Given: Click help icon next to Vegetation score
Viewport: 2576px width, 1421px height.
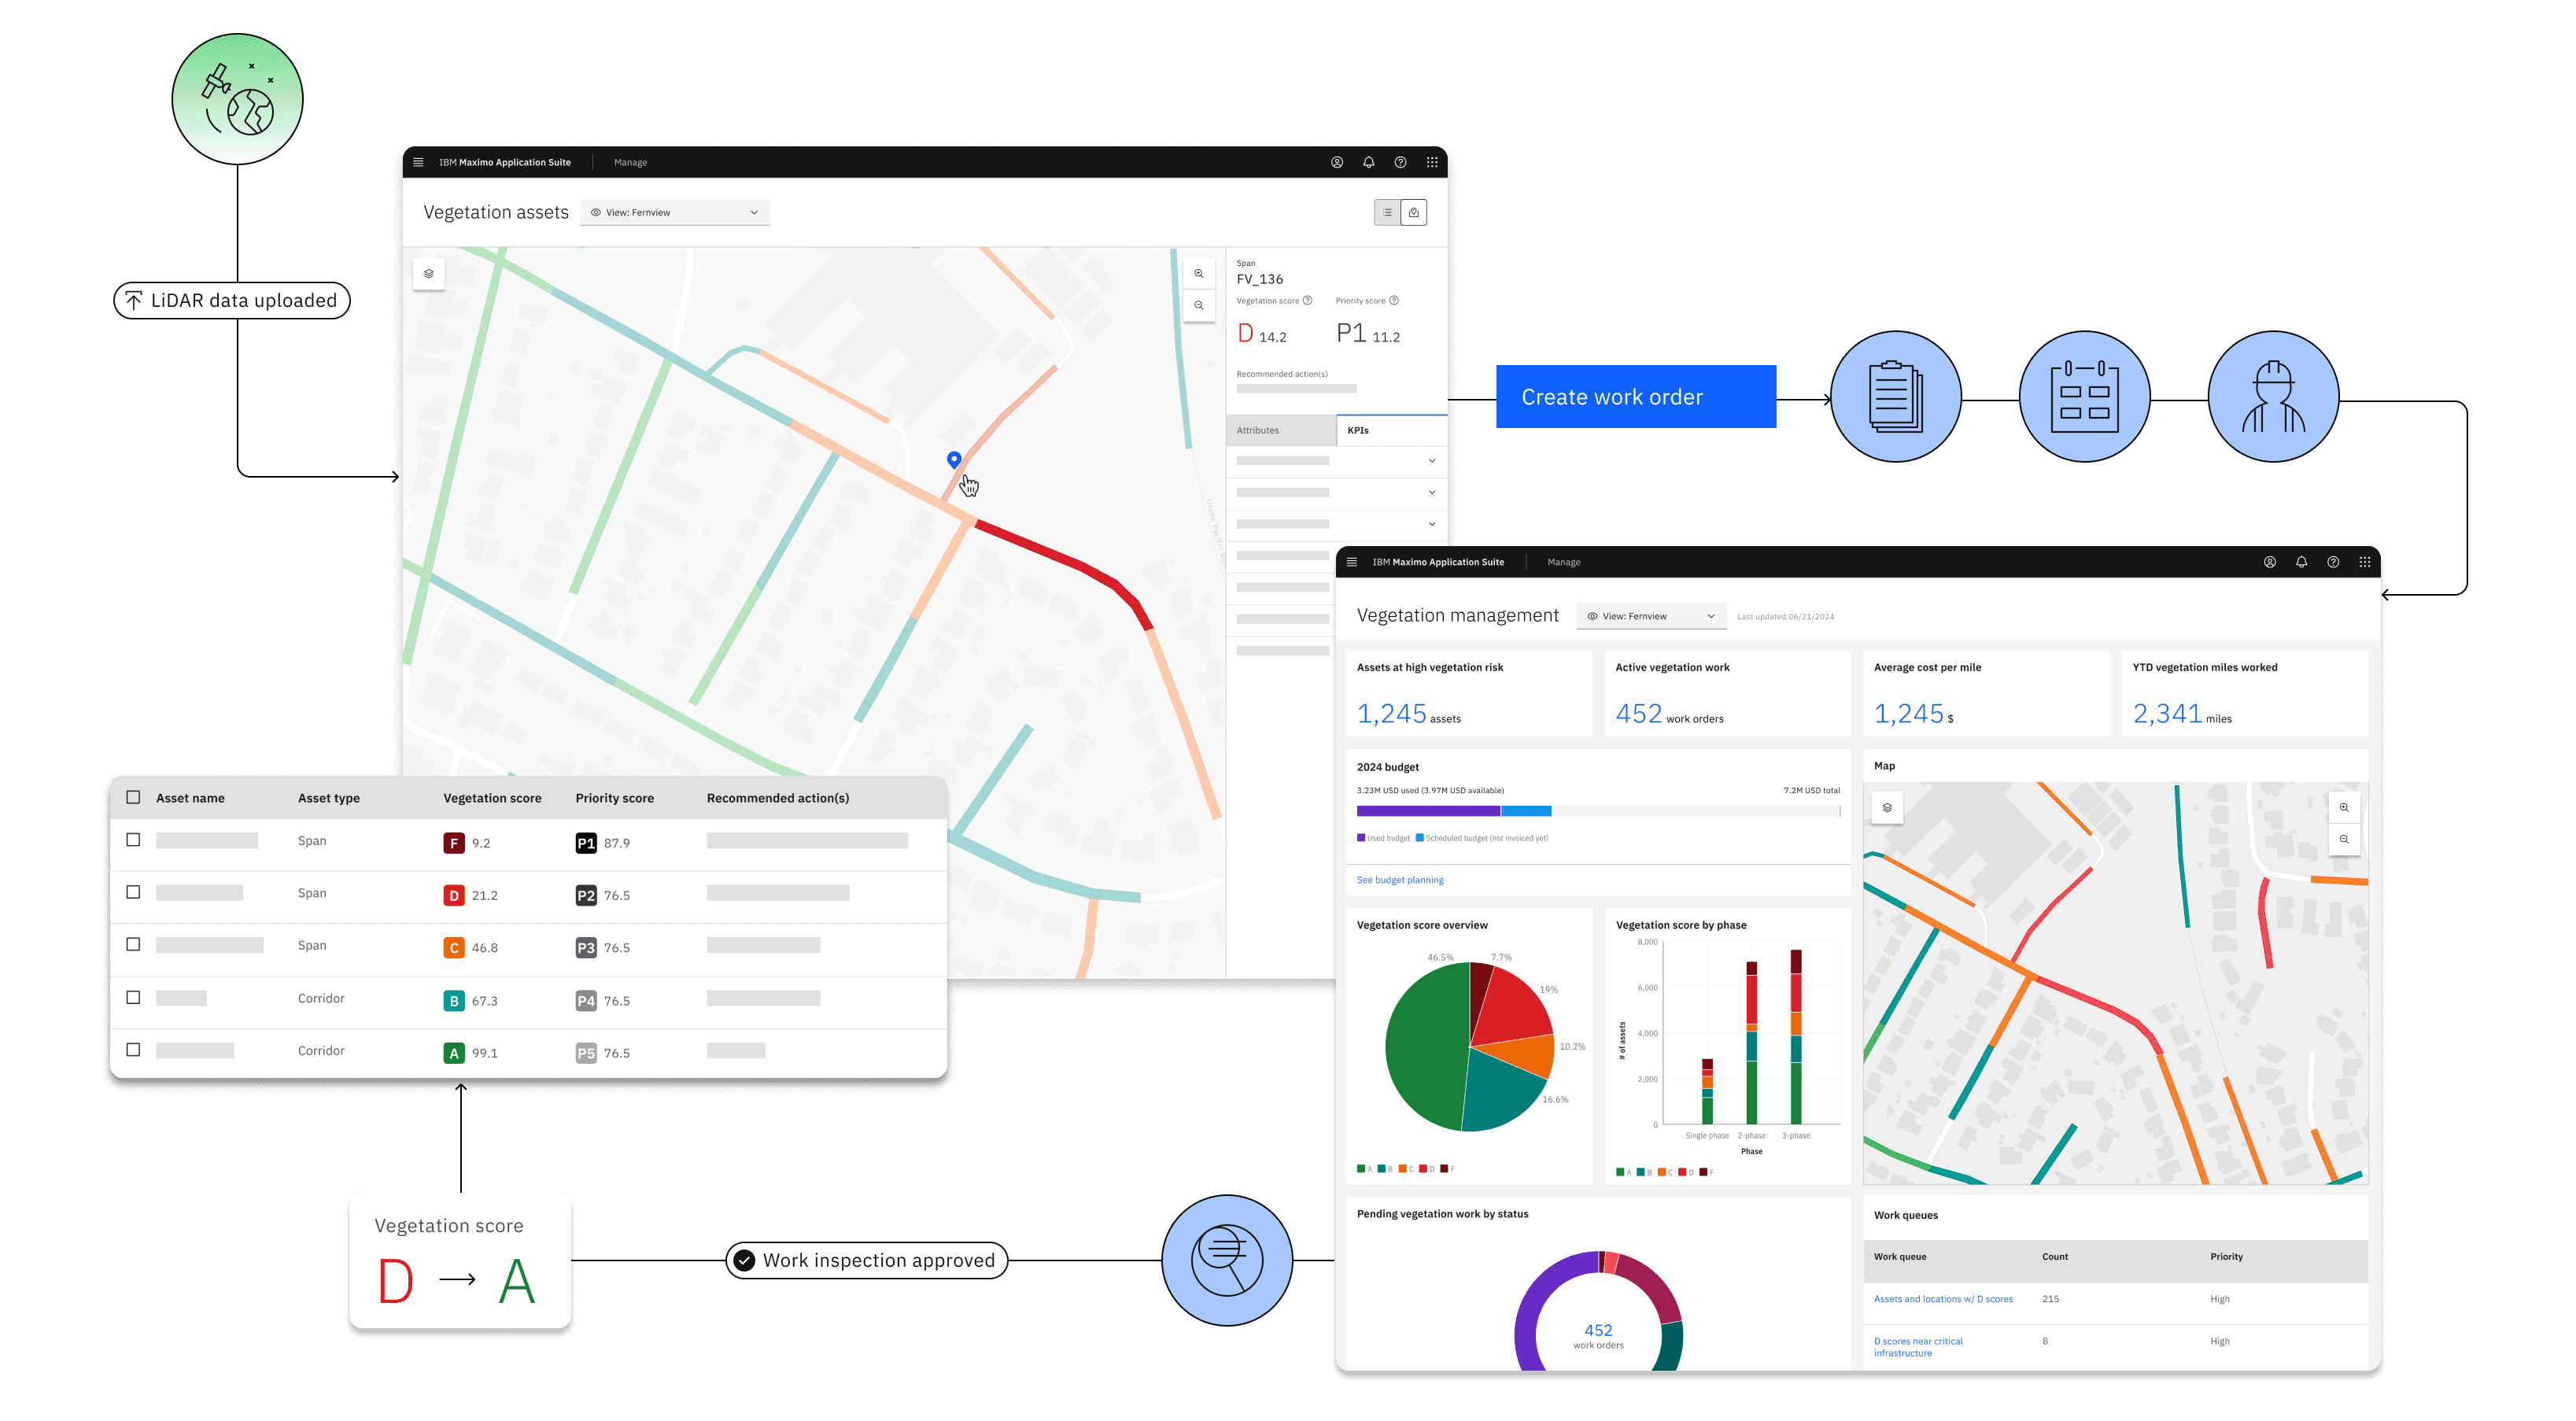Looking at the screenshot, I should [1307, 300].
